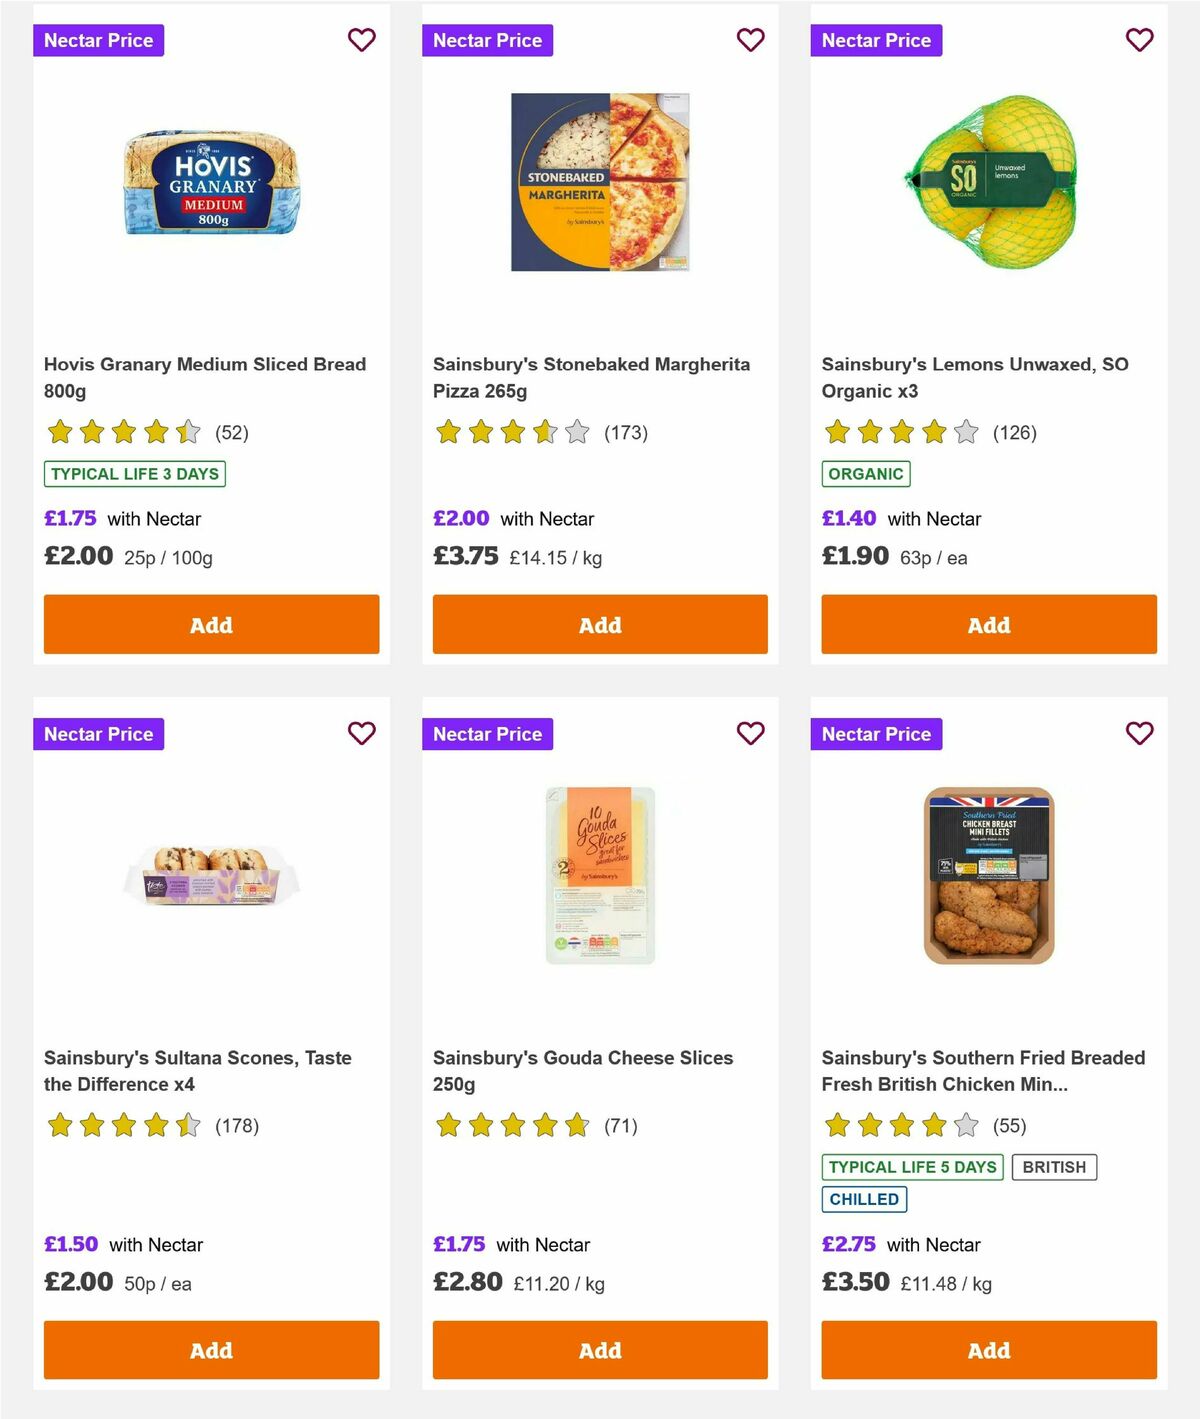This screenshot has height=1419, width=1200.
Task: Add the Stonebaked Margherita Pizza to trolley
Action: point(599,624)
